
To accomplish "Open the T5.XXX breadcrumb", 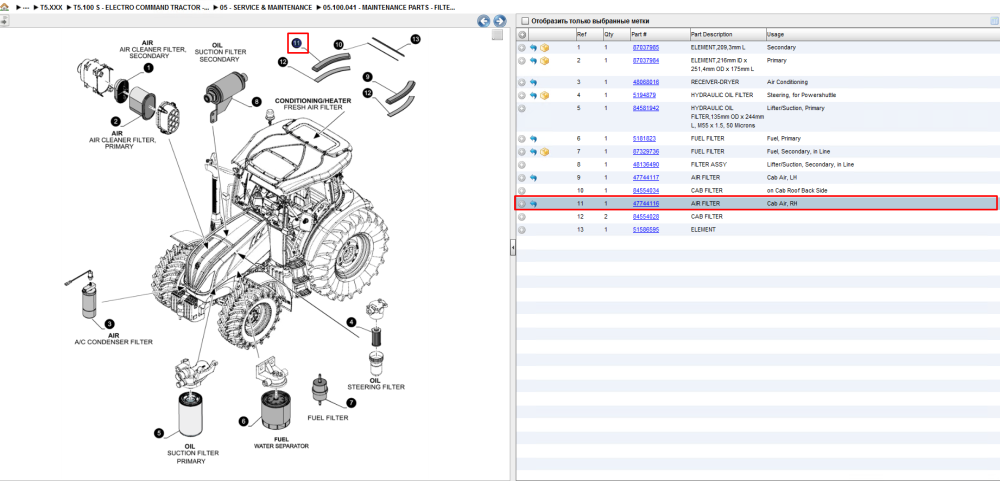I will [52, 8].
